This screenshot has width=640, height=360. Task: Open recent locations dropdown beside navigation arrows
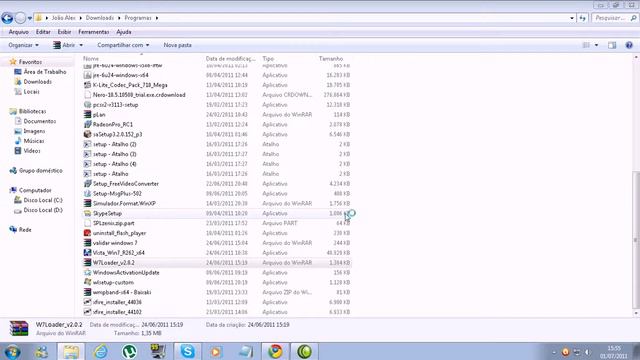point(30,18)
